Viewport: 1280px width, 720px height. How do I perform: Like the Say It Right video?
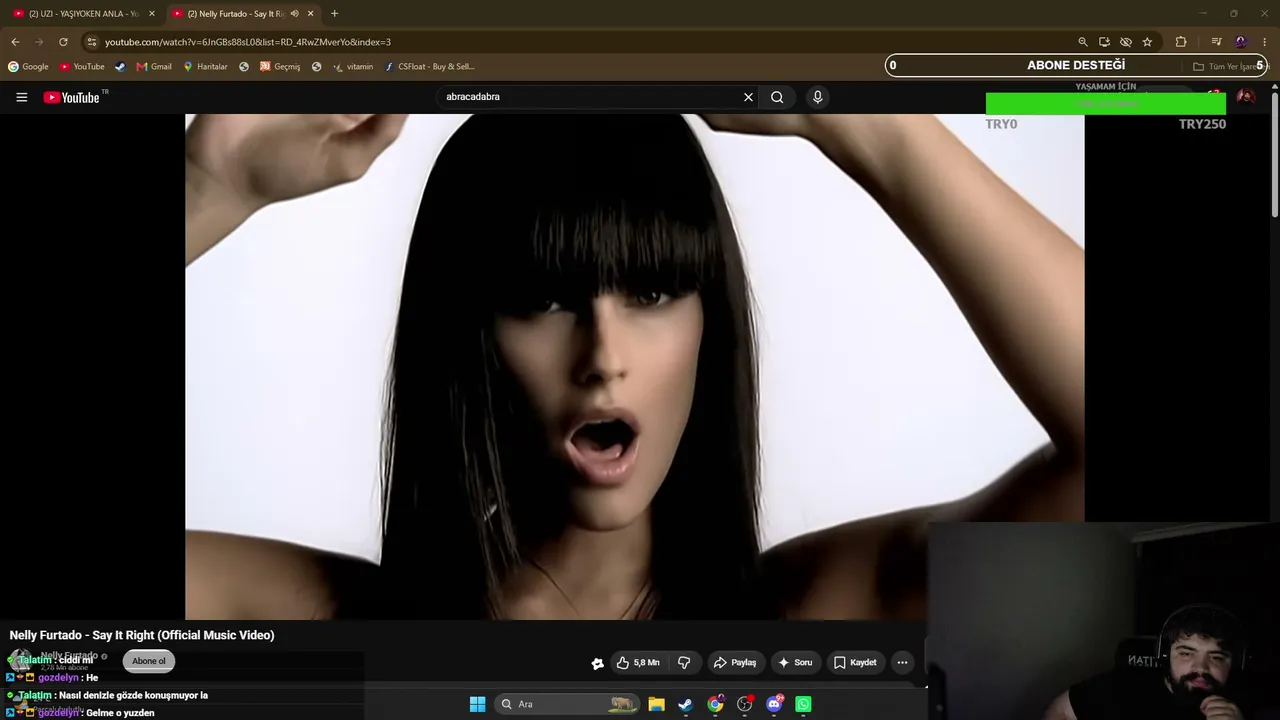click(x=637, y=662)
